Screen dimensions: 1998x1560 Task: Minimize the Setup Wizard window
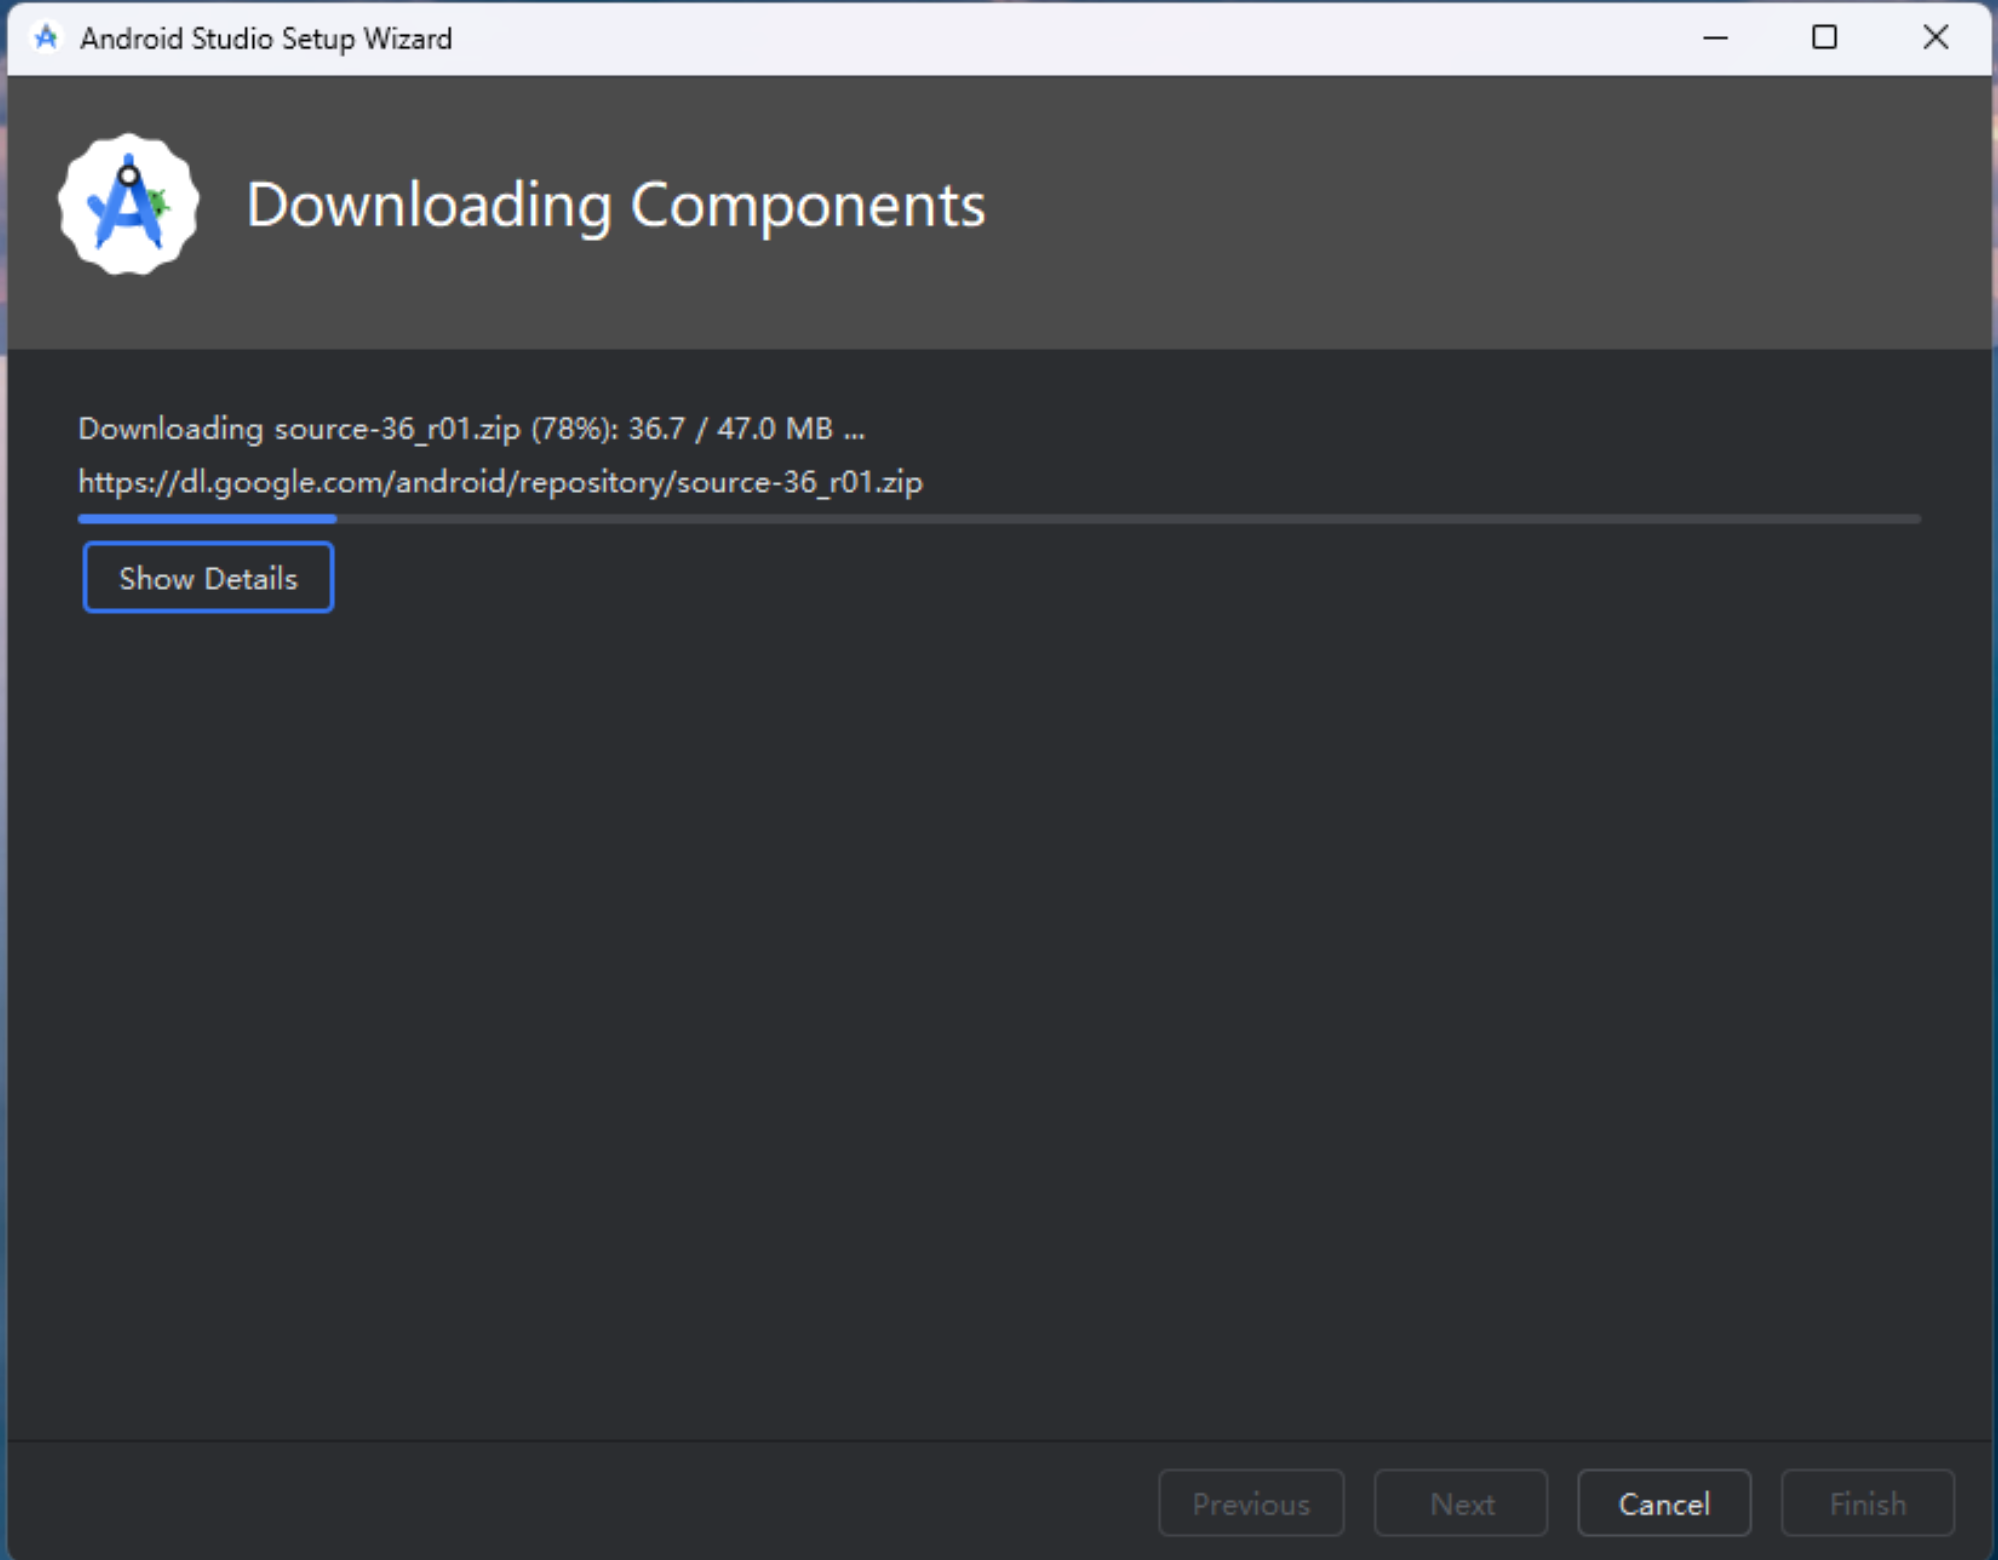coord(1716,38)
